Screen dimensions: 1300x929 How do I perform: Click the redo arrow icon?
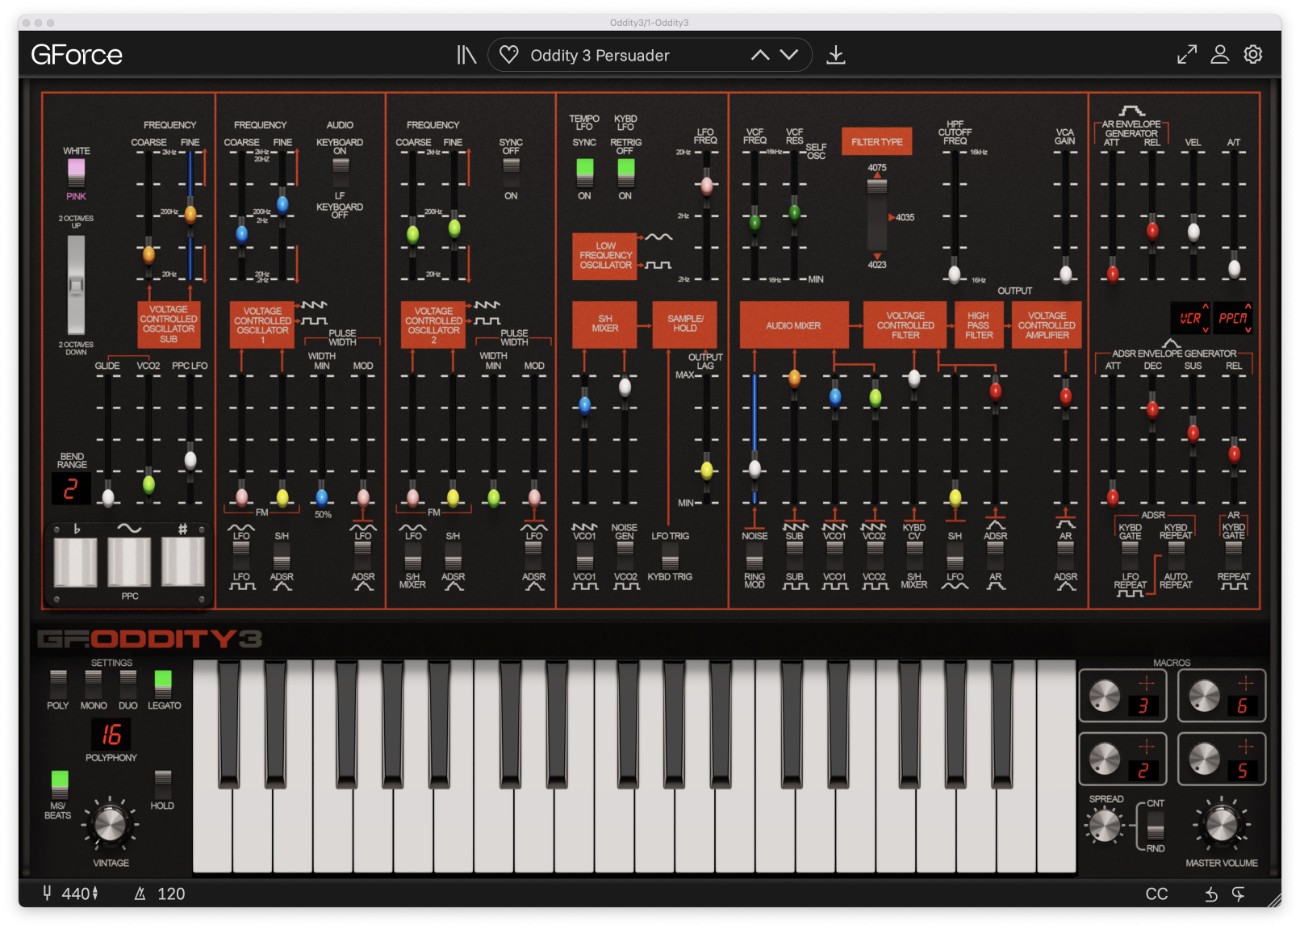[1239, 894]
